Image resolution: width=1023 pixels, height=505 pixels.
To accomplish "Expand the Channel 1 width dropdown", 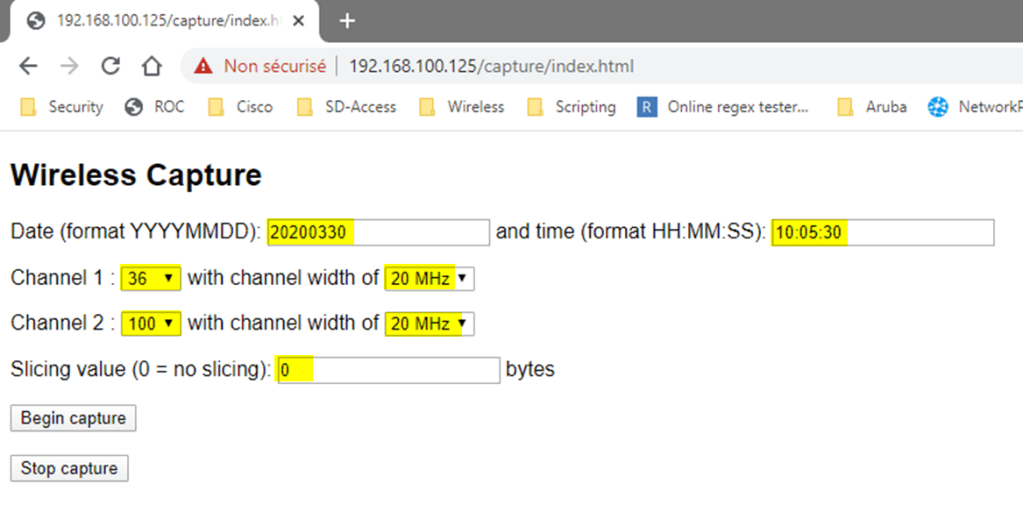I will coord(429,278).
